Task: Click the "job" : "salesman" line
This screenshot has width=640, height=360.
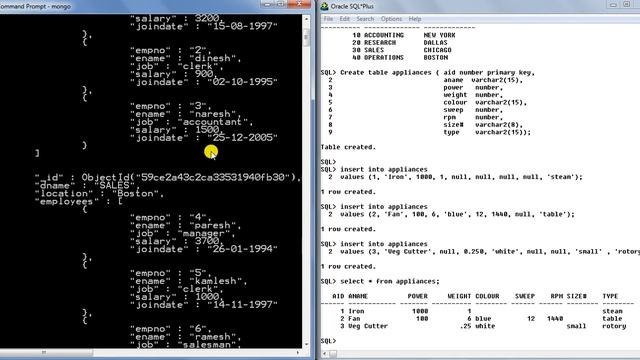Action: (x=185, y=344)
